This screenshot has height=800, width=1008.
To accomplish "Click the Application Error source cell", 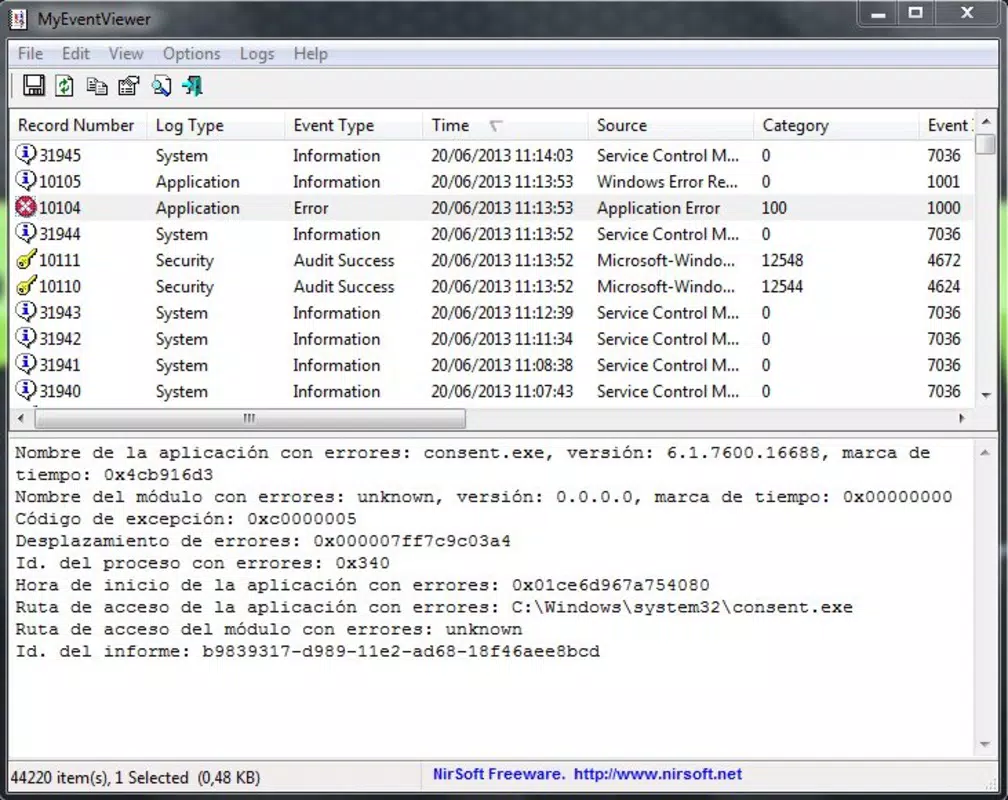I will click(x=658, y=208).
